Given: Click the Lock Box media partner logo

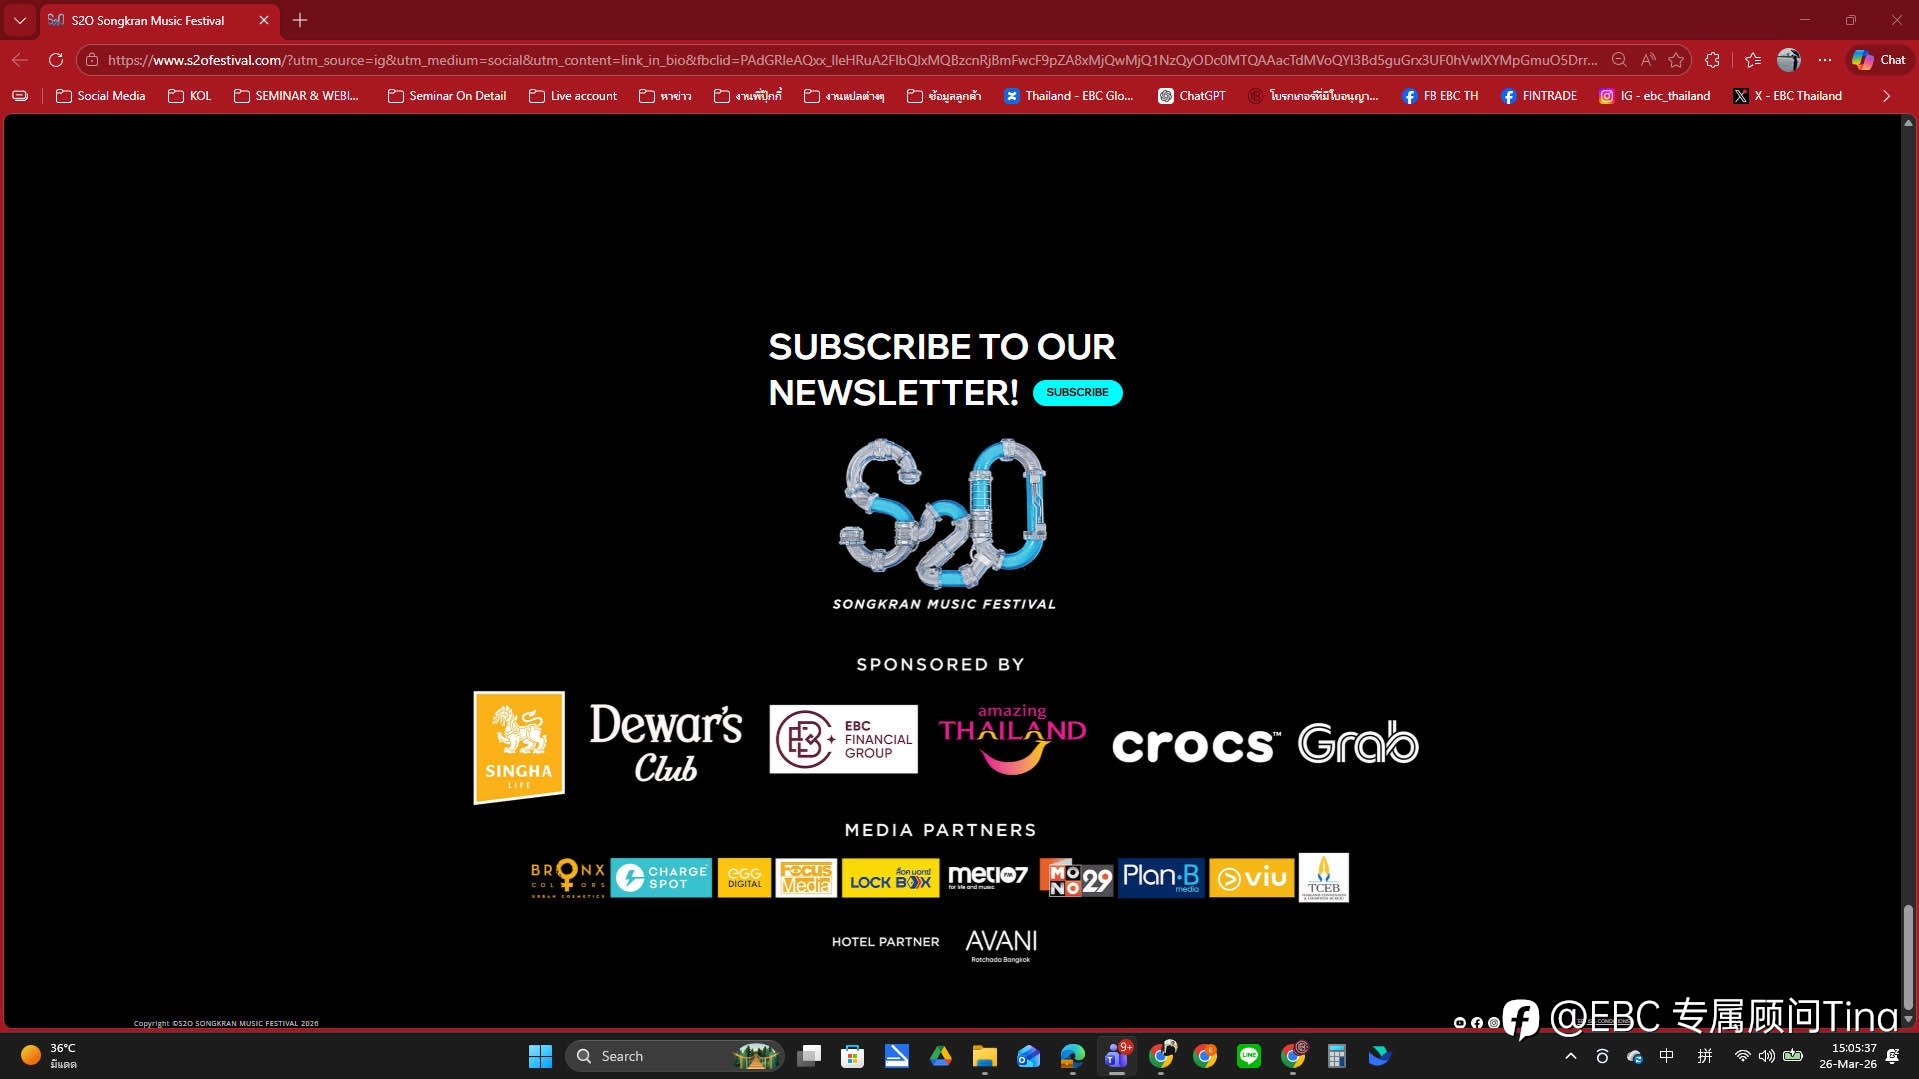Looking at the screenshot, I should (890, 878).
